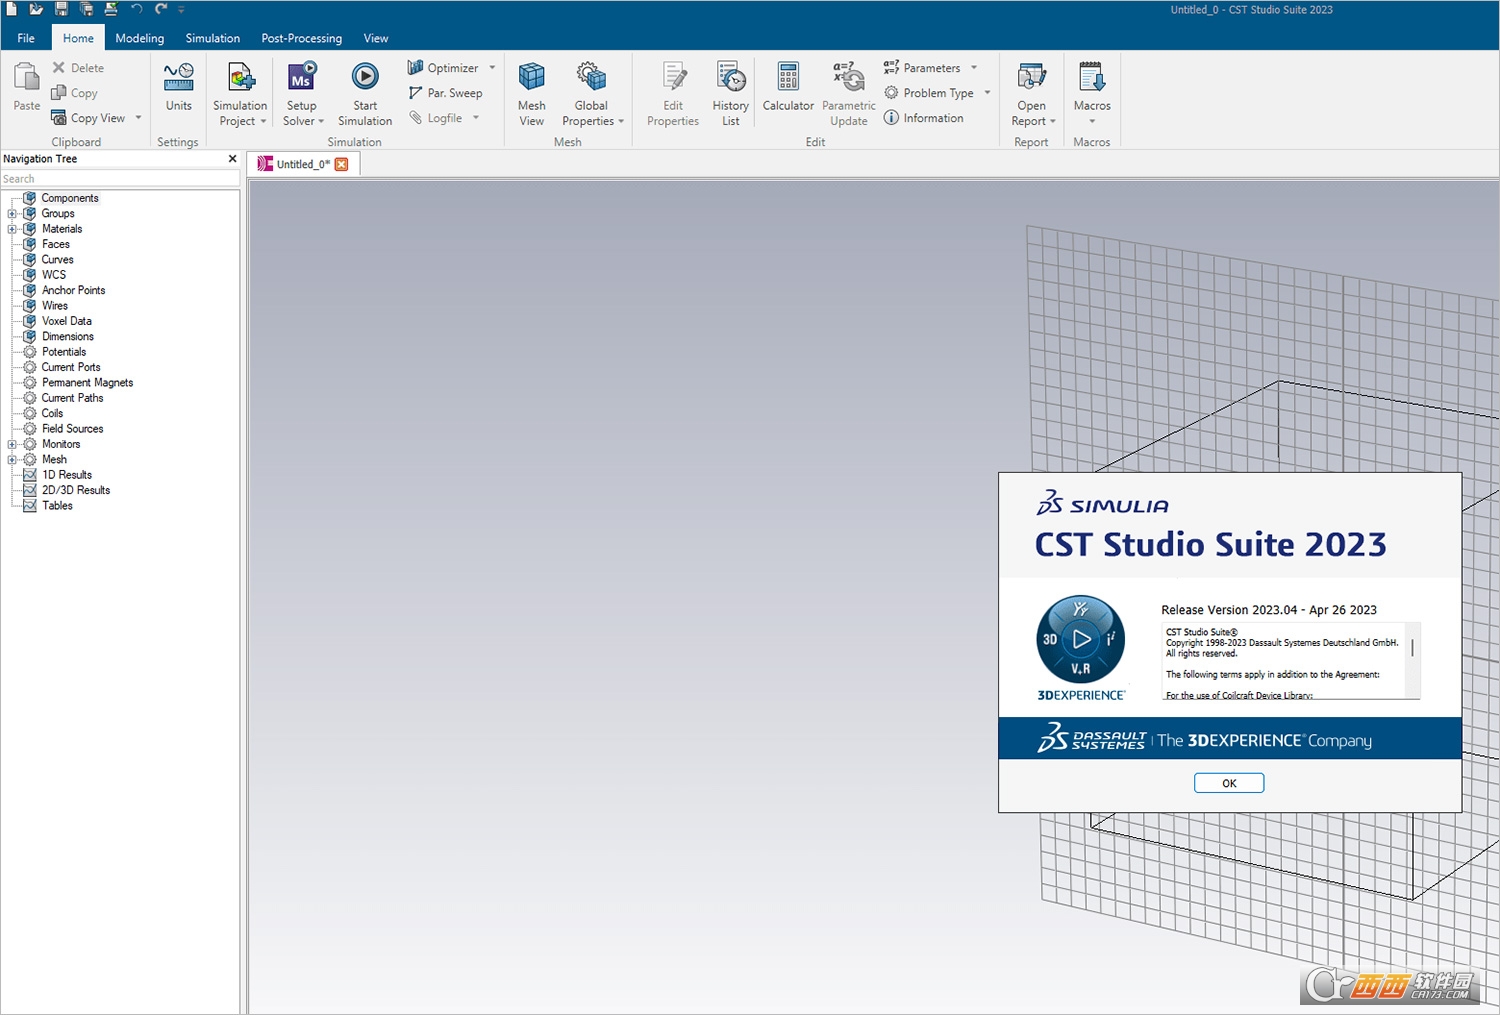The image size is (1500, 1015).
Task: Switch to Mesh View
Action: click(x=532, y=93)
